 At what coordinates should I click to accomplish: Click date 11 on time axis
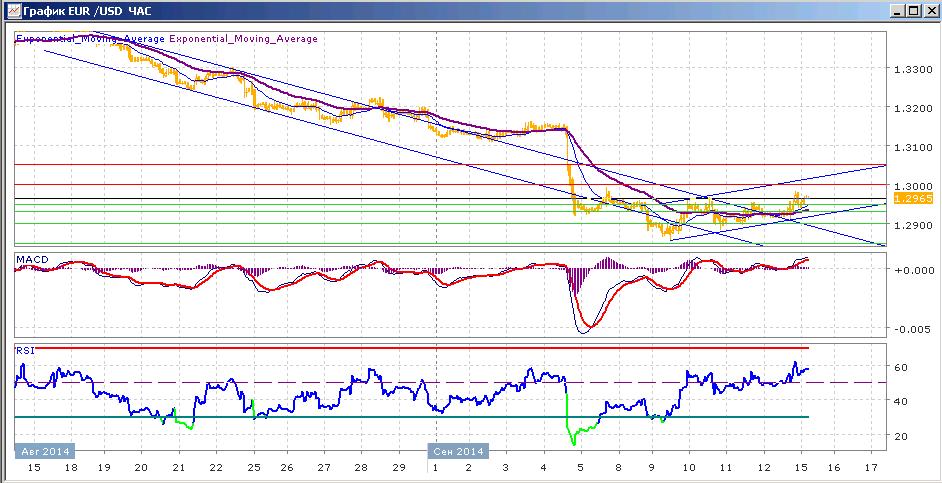point(726,467)
